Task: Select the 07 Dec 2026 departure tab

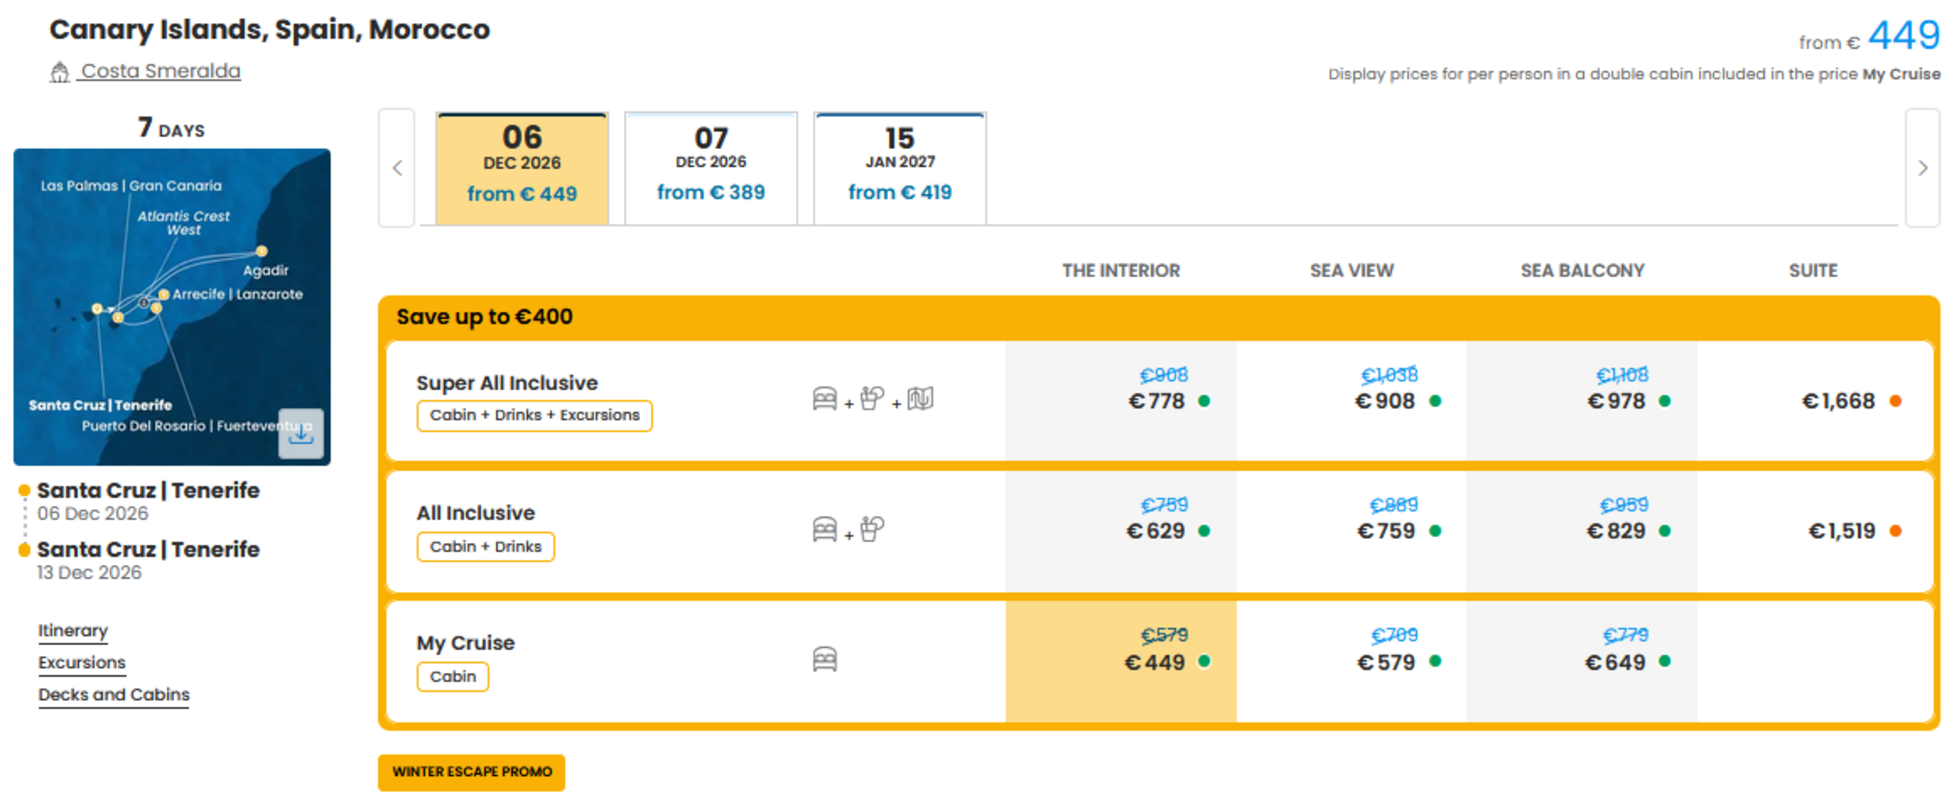Action: pyautogui.click(x=711, y=168)
